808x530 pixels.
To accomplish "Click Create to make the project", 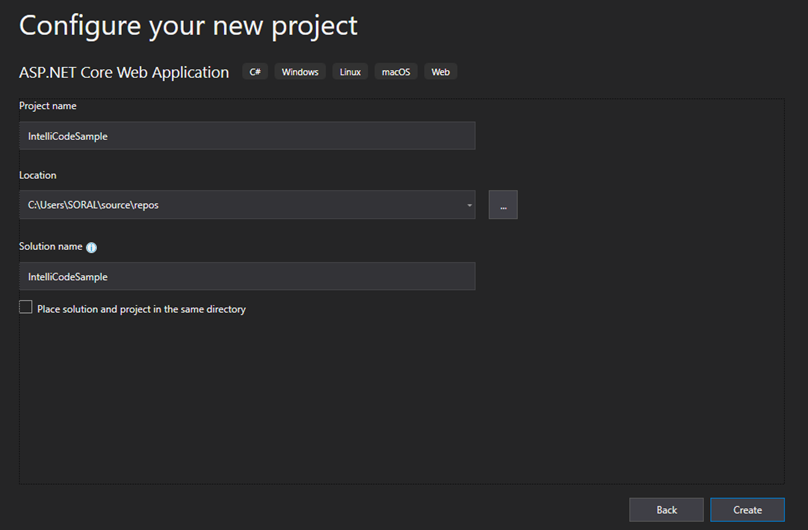I will pos(748,510).
